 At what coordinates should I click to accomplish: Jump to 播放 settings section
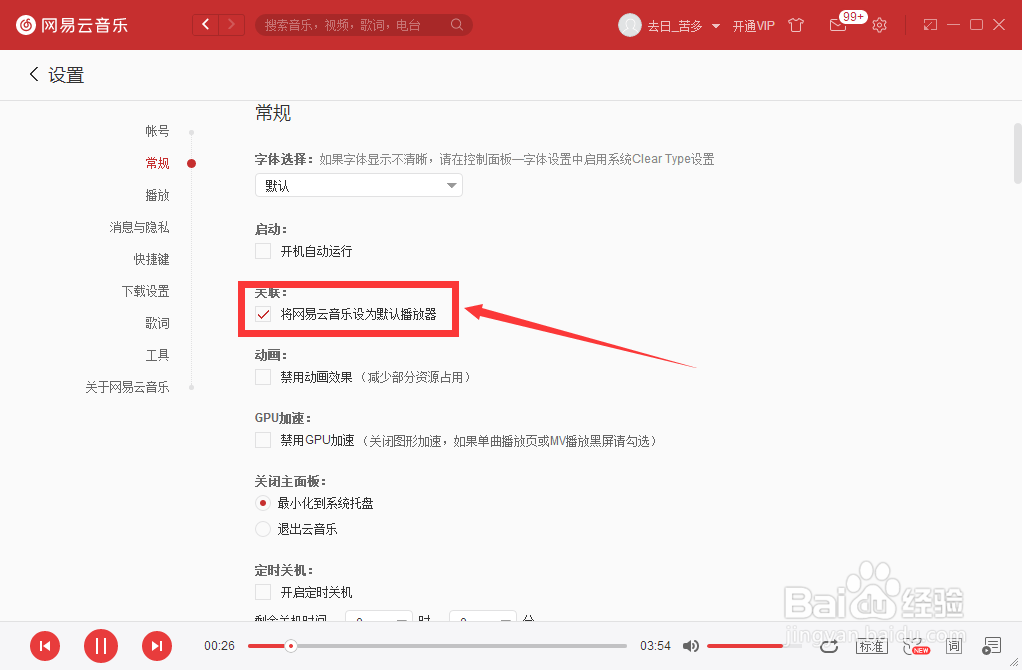(x=157, y=195)
